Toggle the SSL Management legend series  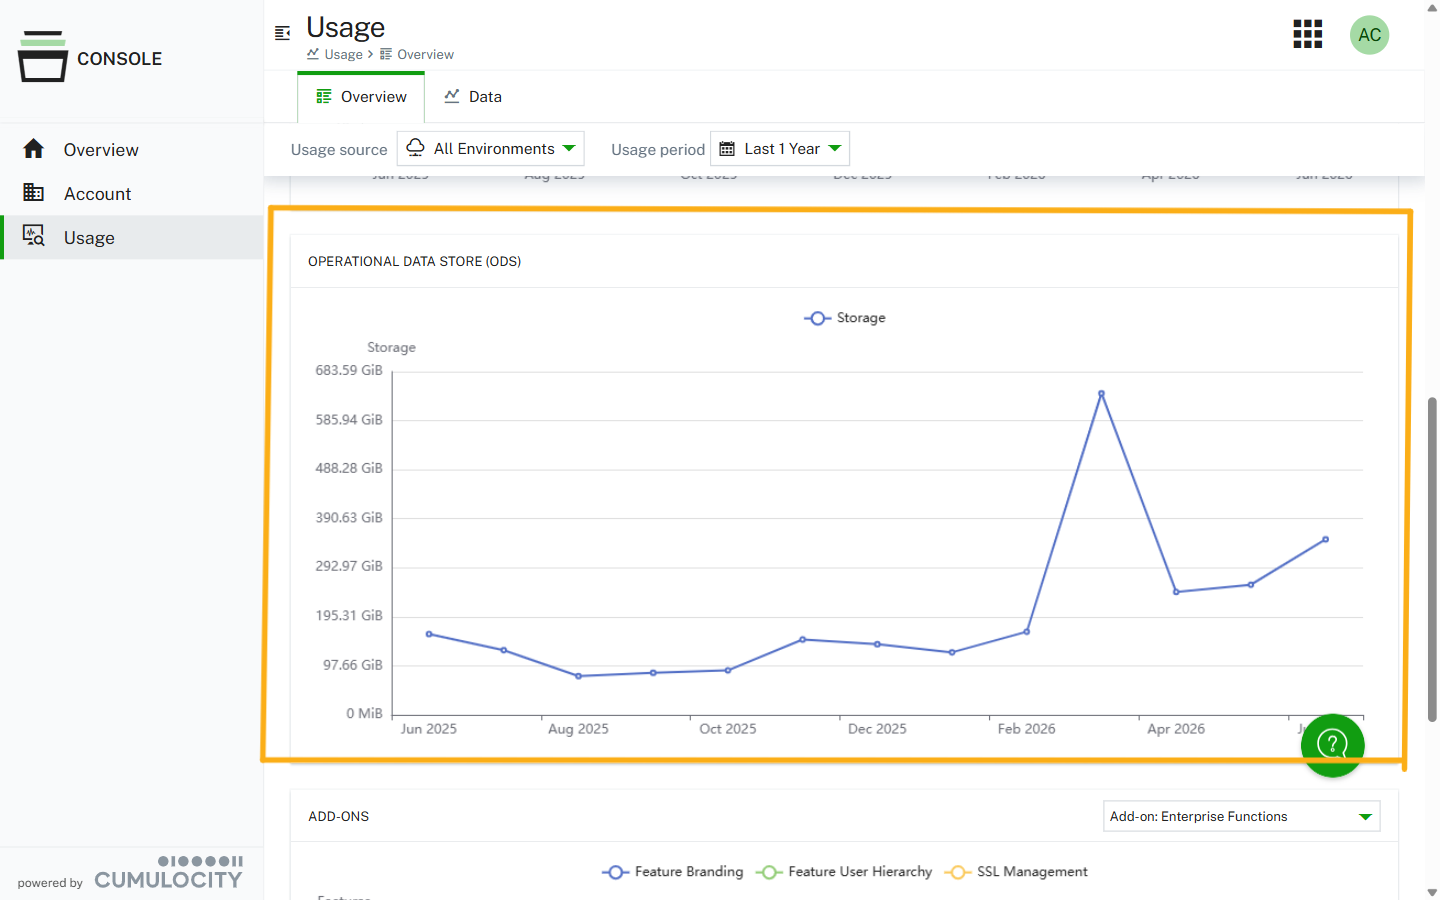[1016, 872]
